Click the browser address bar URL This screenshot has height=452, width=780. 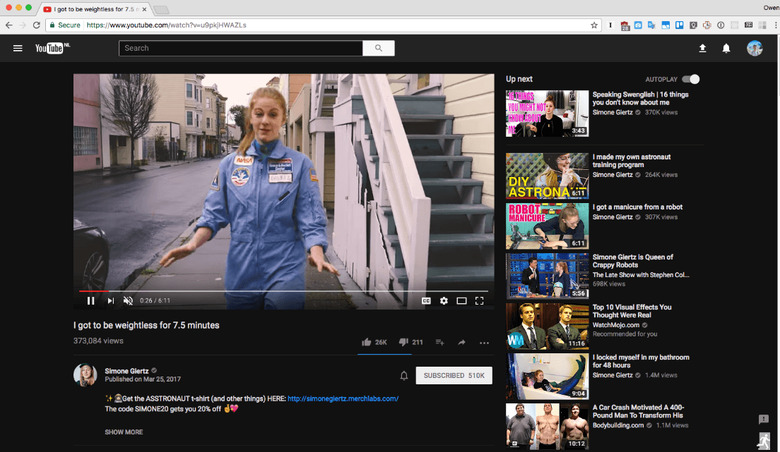coord(166,25)
